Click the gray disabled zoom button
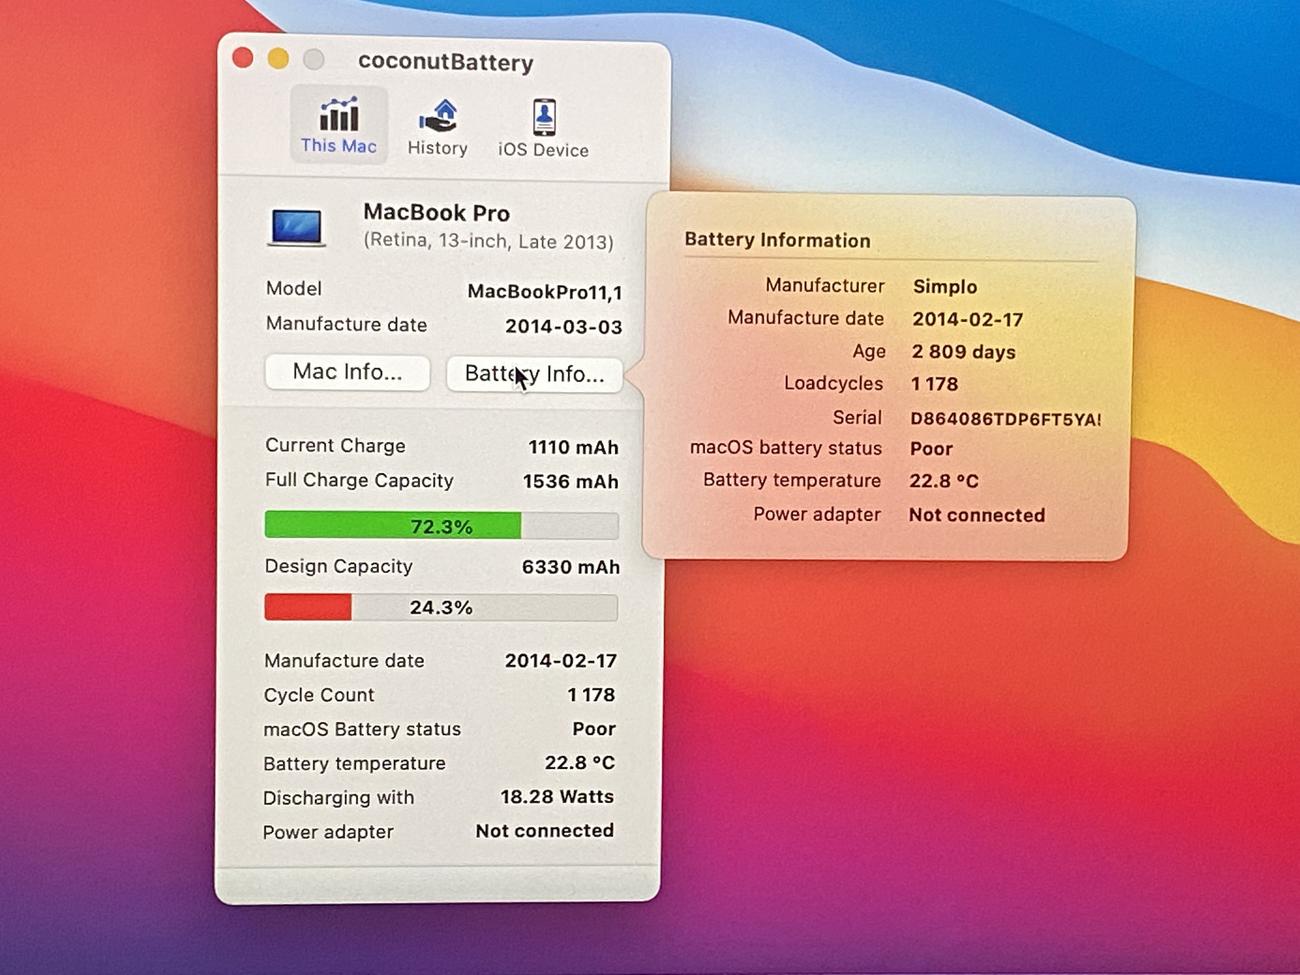 click(x=314, y=60)
